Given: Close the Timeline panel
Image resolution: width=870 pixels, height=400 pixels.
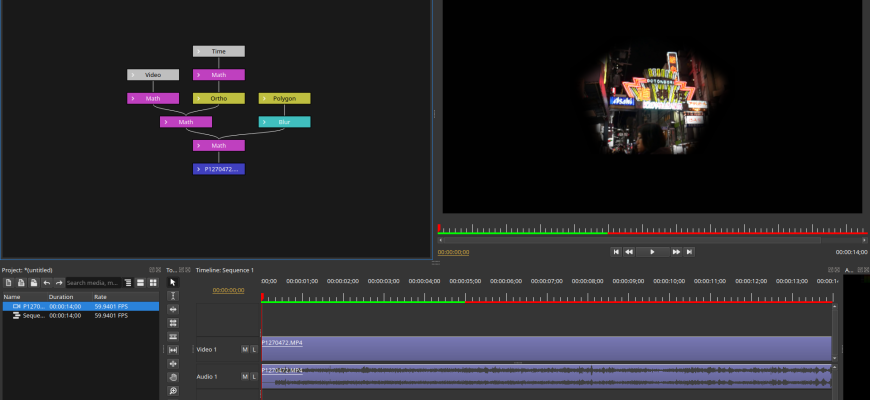Looking at the screenshot, I should [837, 270].
